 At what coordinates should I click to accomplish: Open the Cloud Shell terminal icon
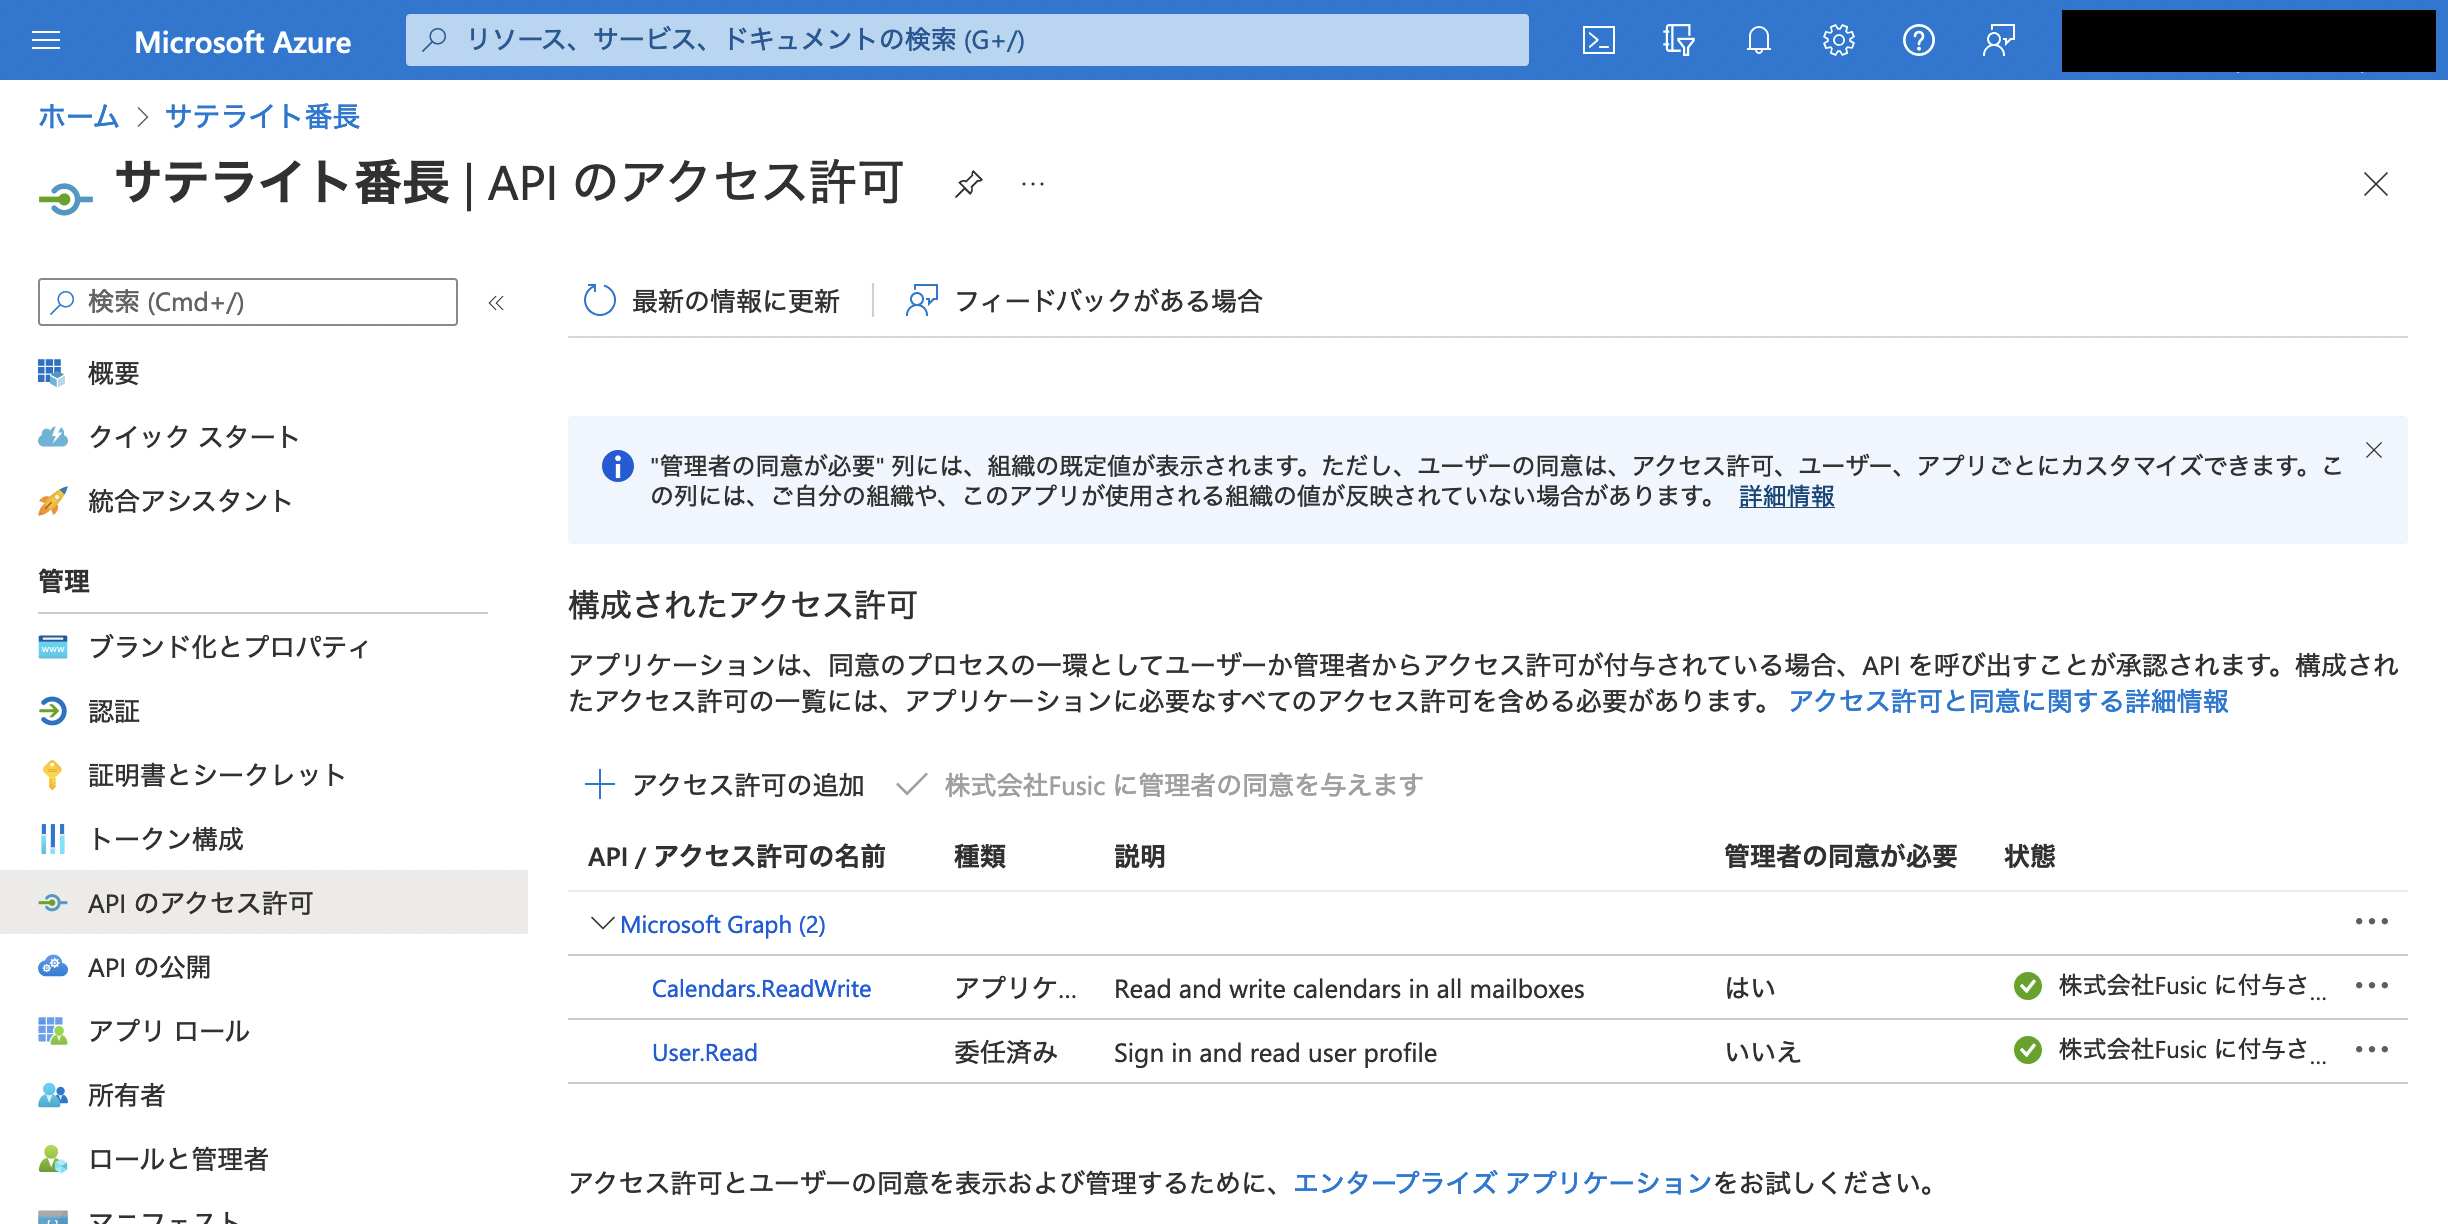1600,40
